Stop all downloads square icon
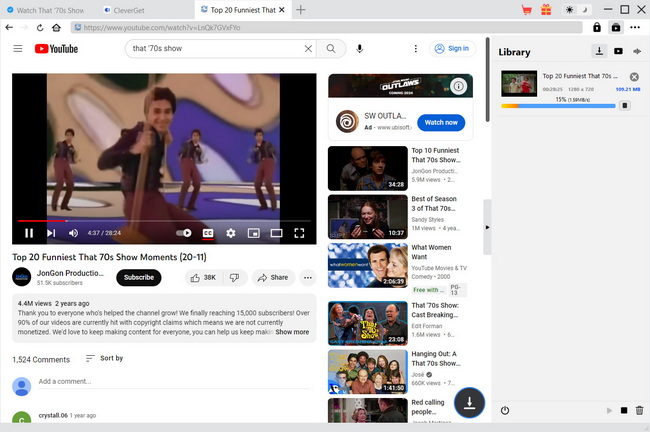This screenshot has height=432, width=650. point(624,410)
